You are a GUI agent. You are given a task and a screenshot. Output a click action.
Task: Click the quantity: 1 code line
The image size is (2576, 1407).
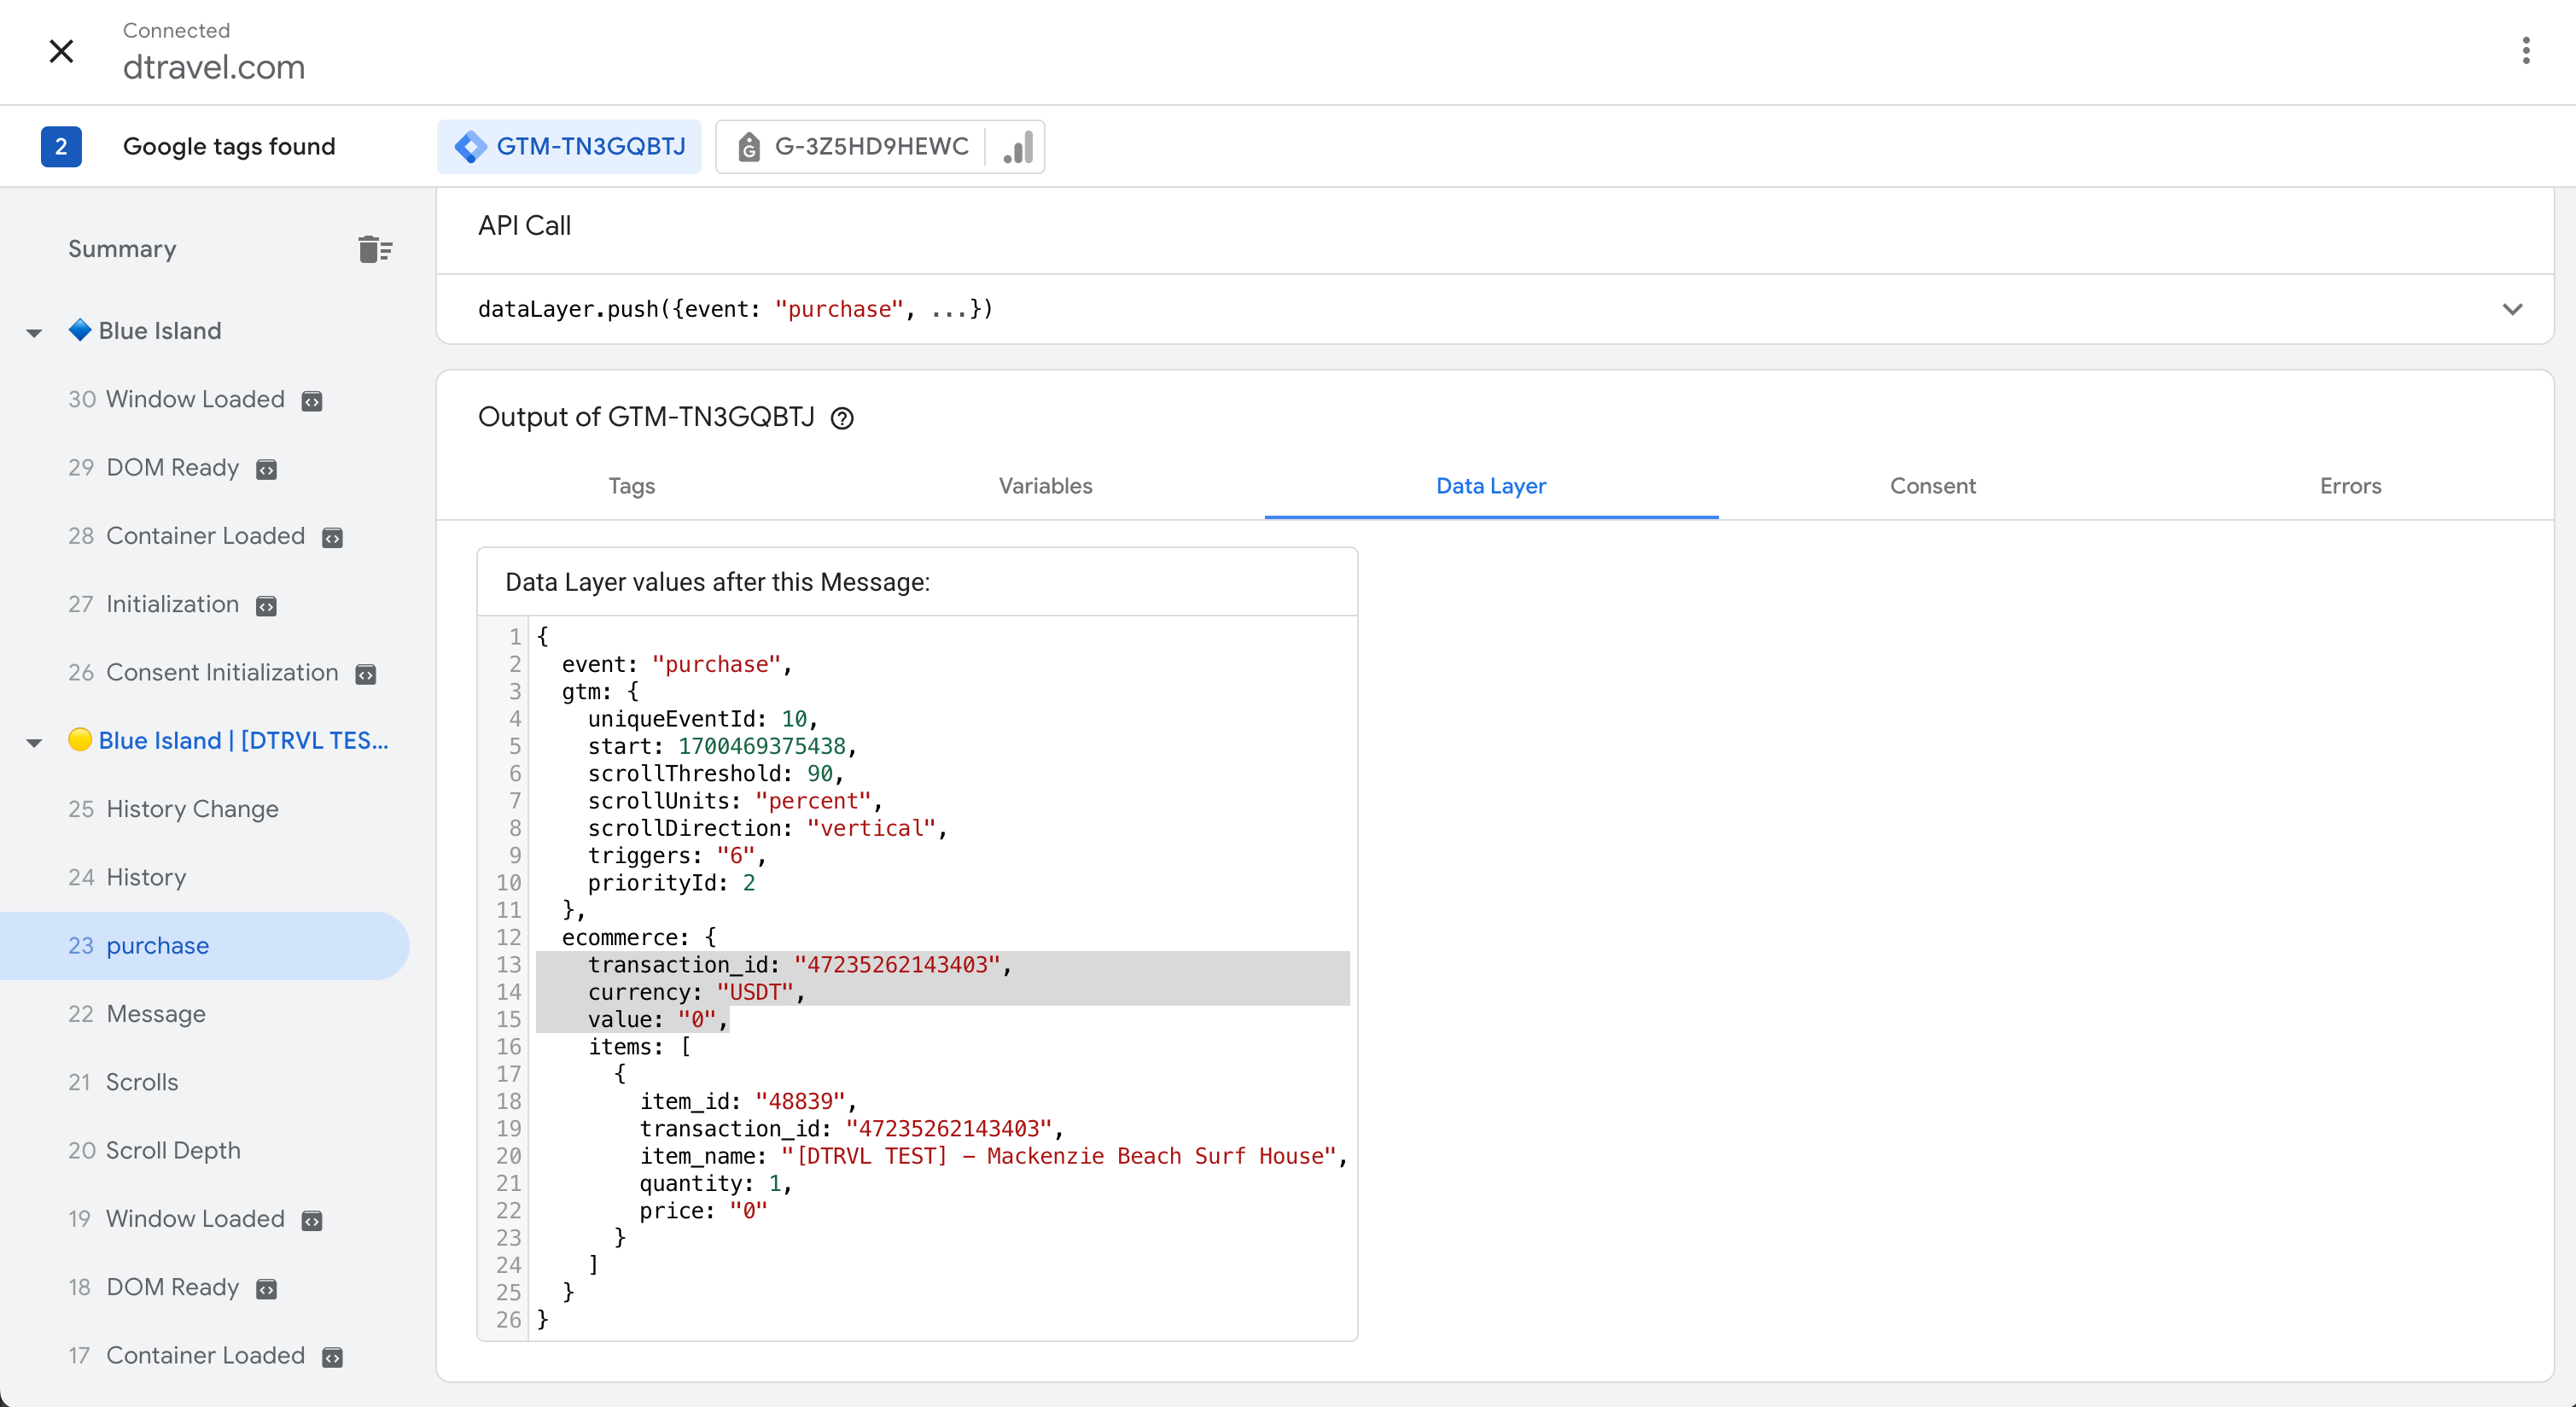coord(716,1183)
